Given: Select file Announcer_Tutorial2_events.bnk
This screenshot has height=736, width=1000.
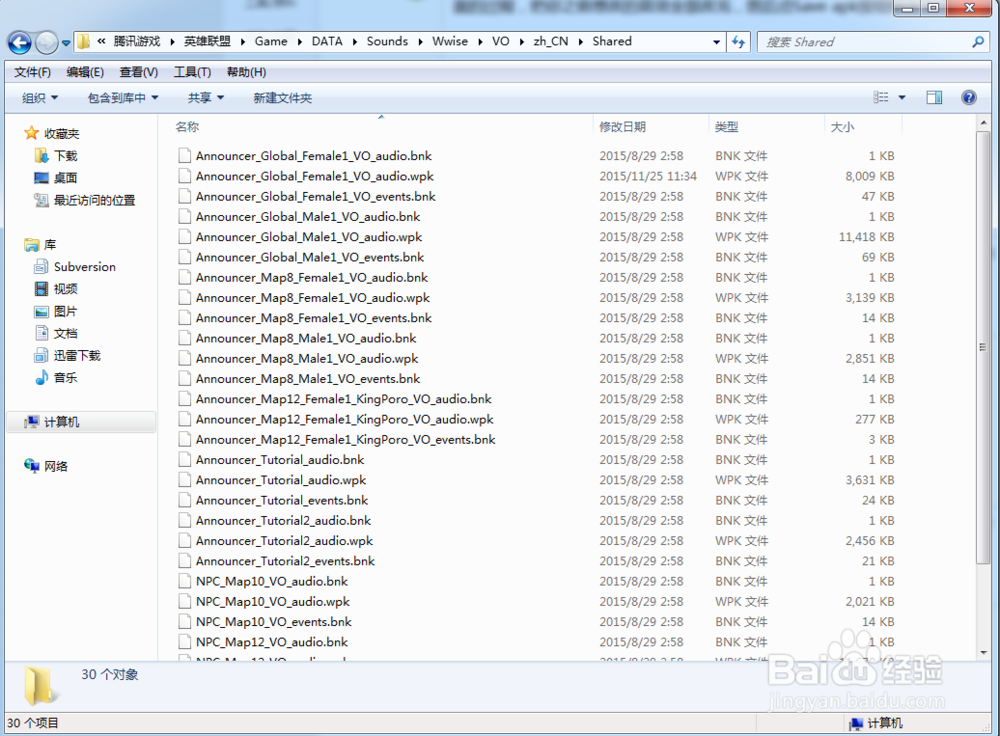Looking at the screenshot, I should tap(285, 561).
